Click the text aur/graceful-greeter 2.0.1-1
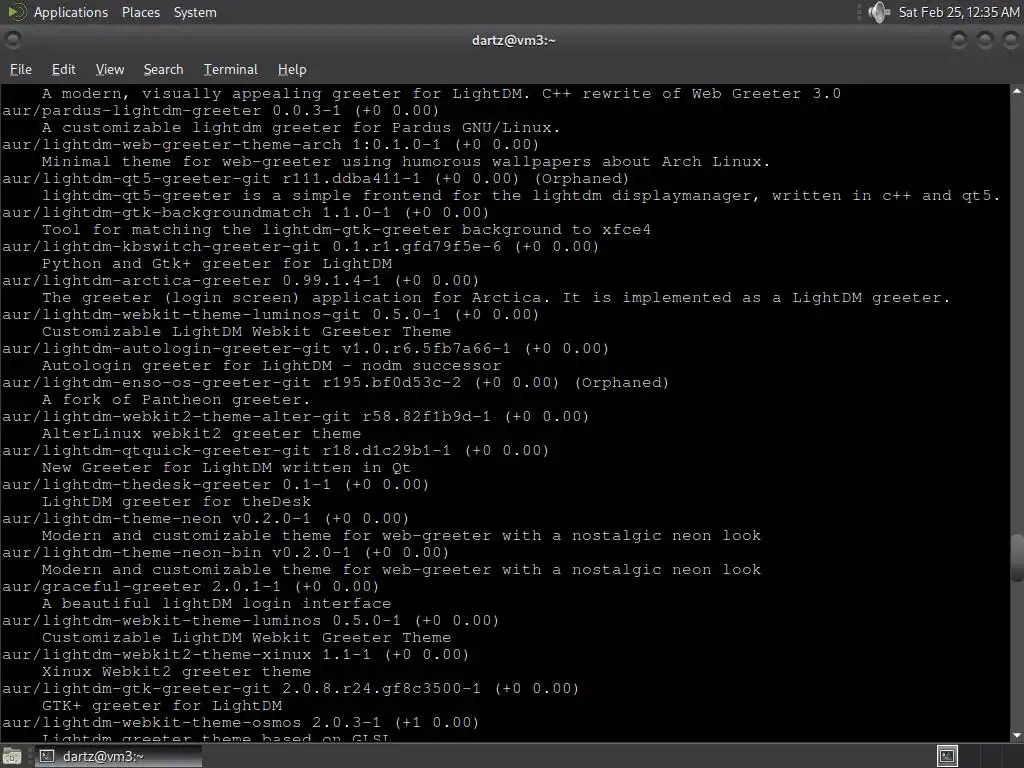Viewport: 1024px width, 768px height. pyautogui.click(x=141, y=586)
